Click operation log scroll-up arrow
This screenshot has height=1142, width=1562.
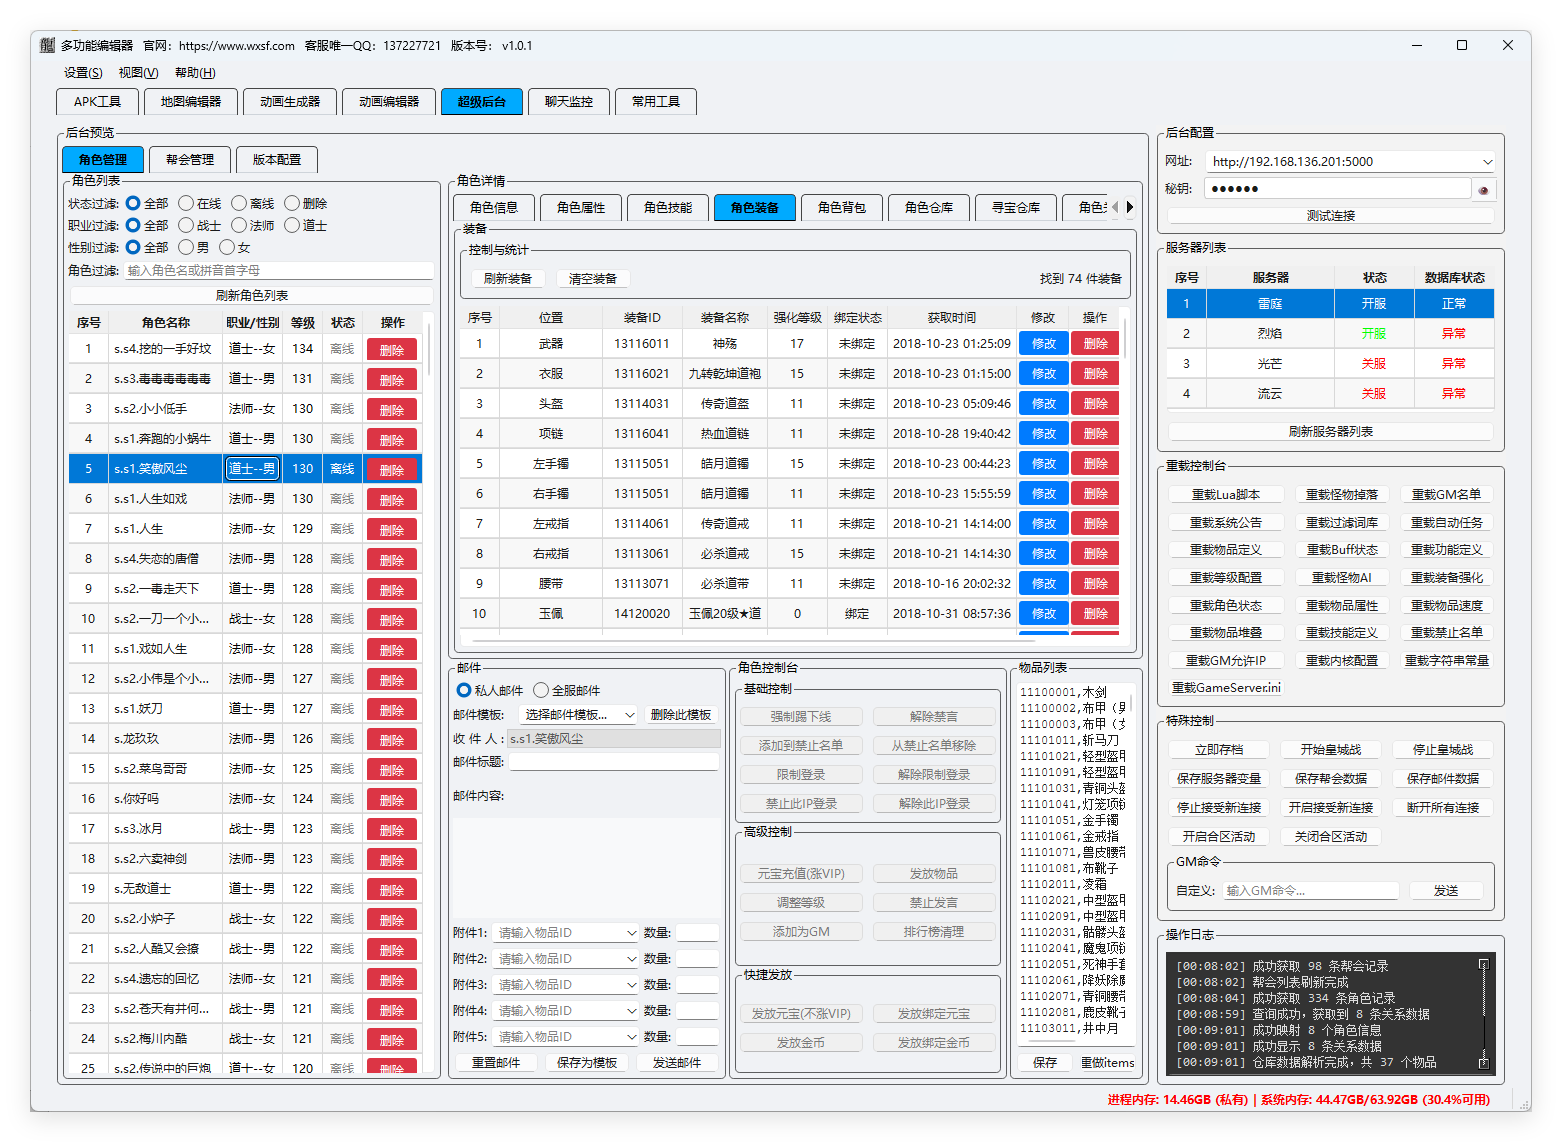pyautogui.click(x=1483, y=965)
